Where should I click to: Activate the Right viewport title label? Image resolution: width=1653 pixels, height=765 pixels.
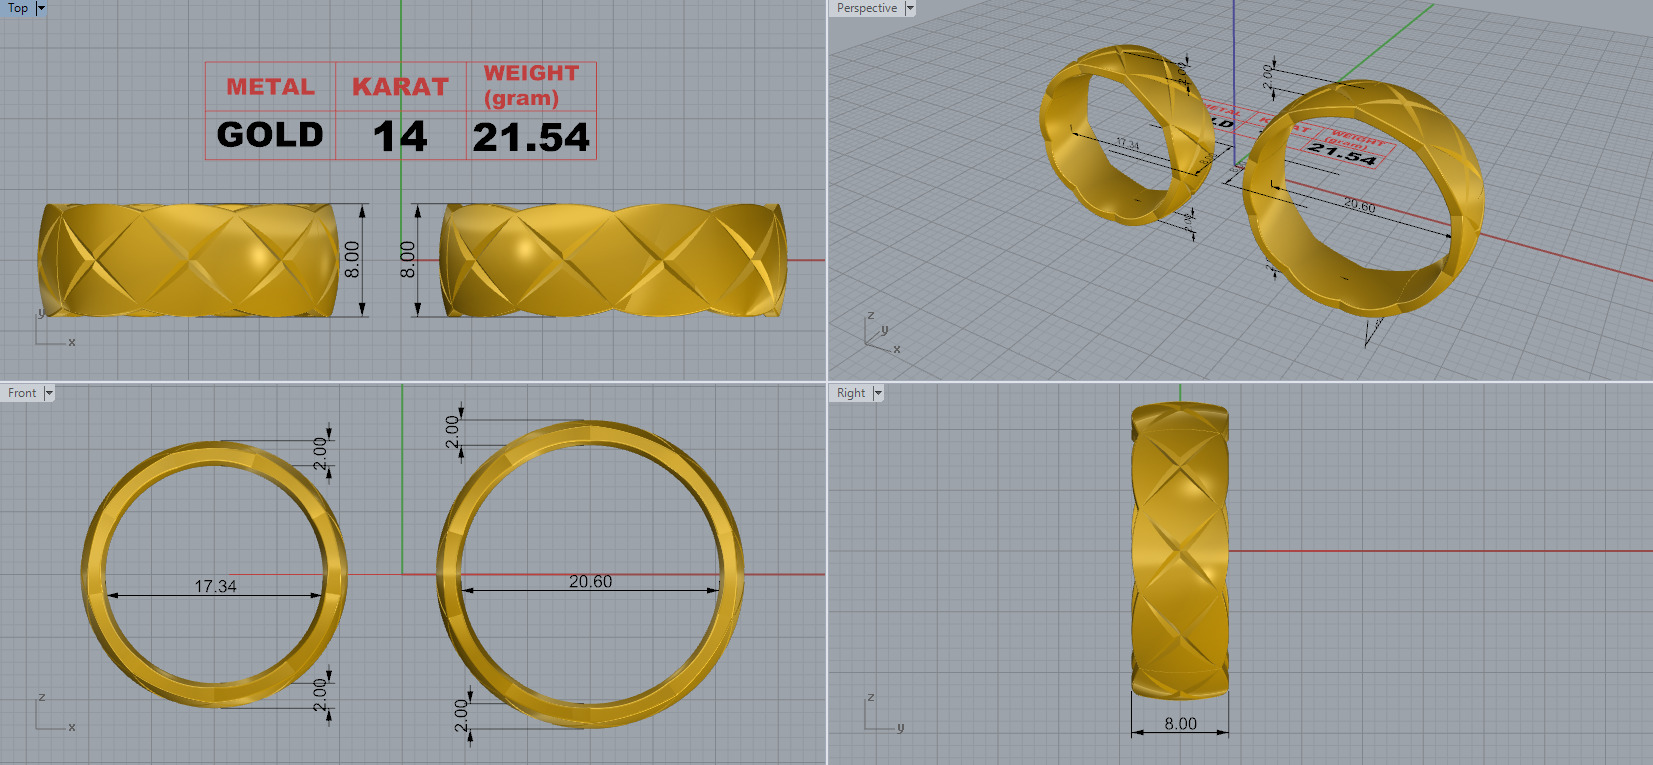(851, 393)
